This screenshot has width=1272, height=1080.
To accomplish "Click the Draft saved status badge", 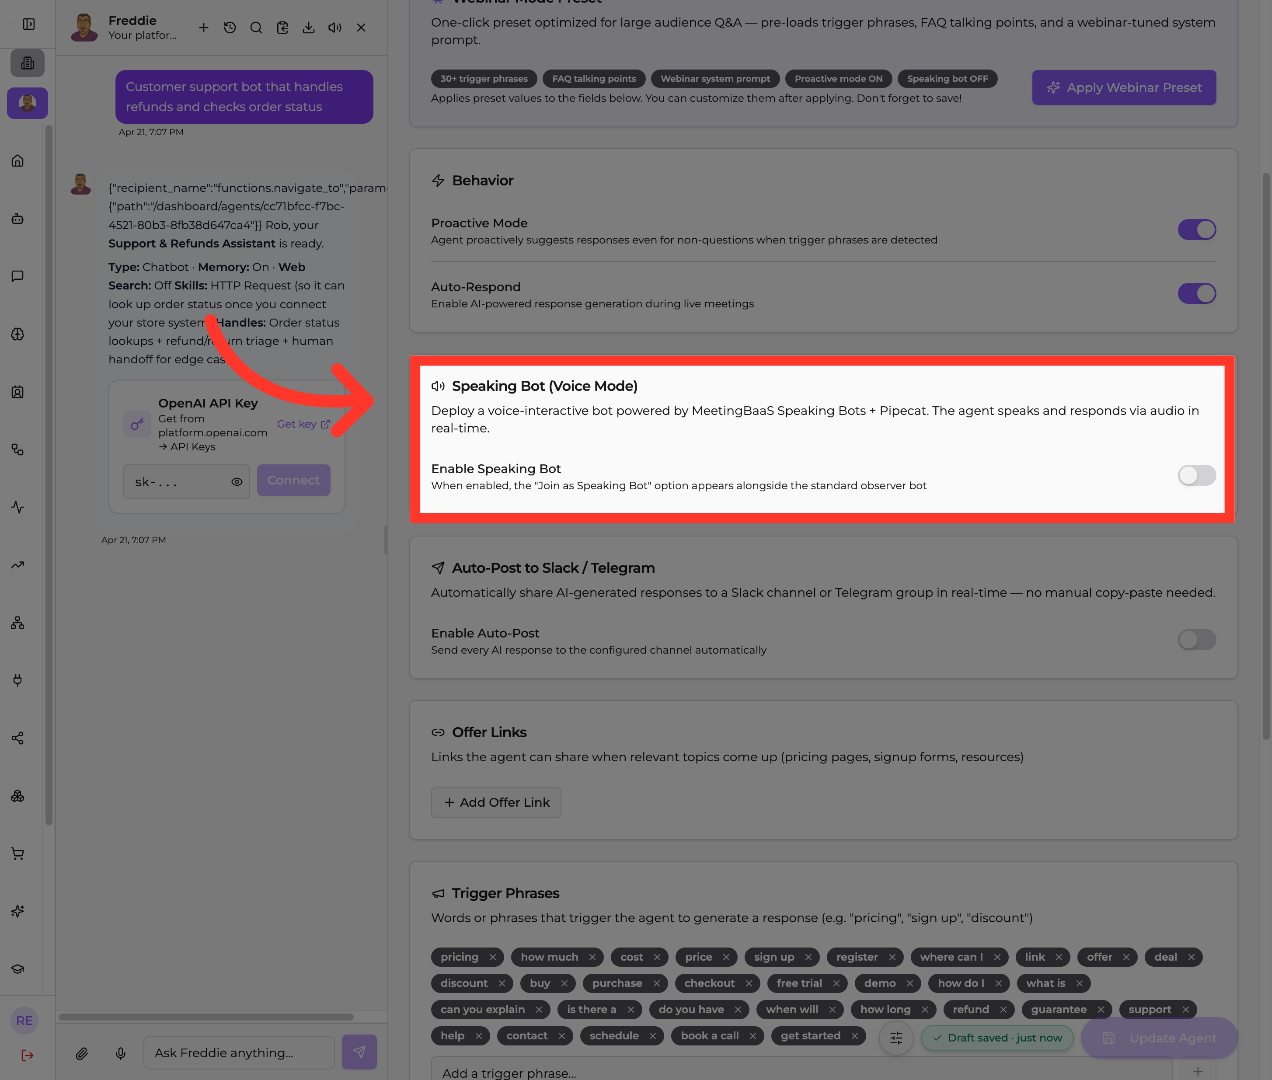I will click(x=997, y=1038).
